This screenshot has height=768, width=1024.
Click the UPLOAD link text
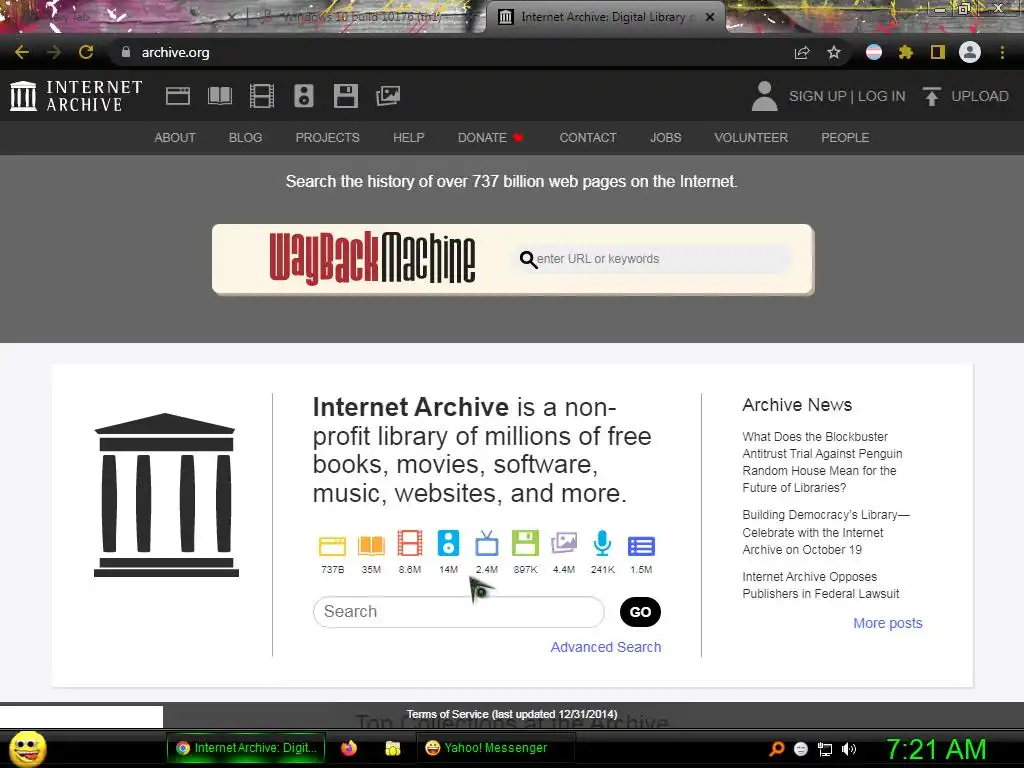[980, 96]
